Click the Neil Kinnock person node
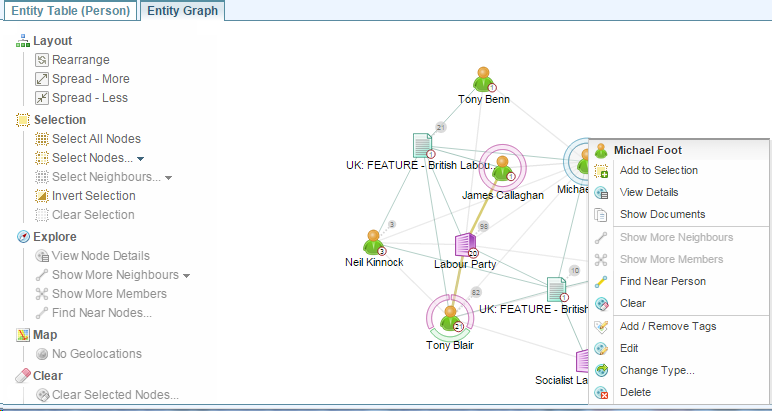772x411 pixels. [374, 241]
